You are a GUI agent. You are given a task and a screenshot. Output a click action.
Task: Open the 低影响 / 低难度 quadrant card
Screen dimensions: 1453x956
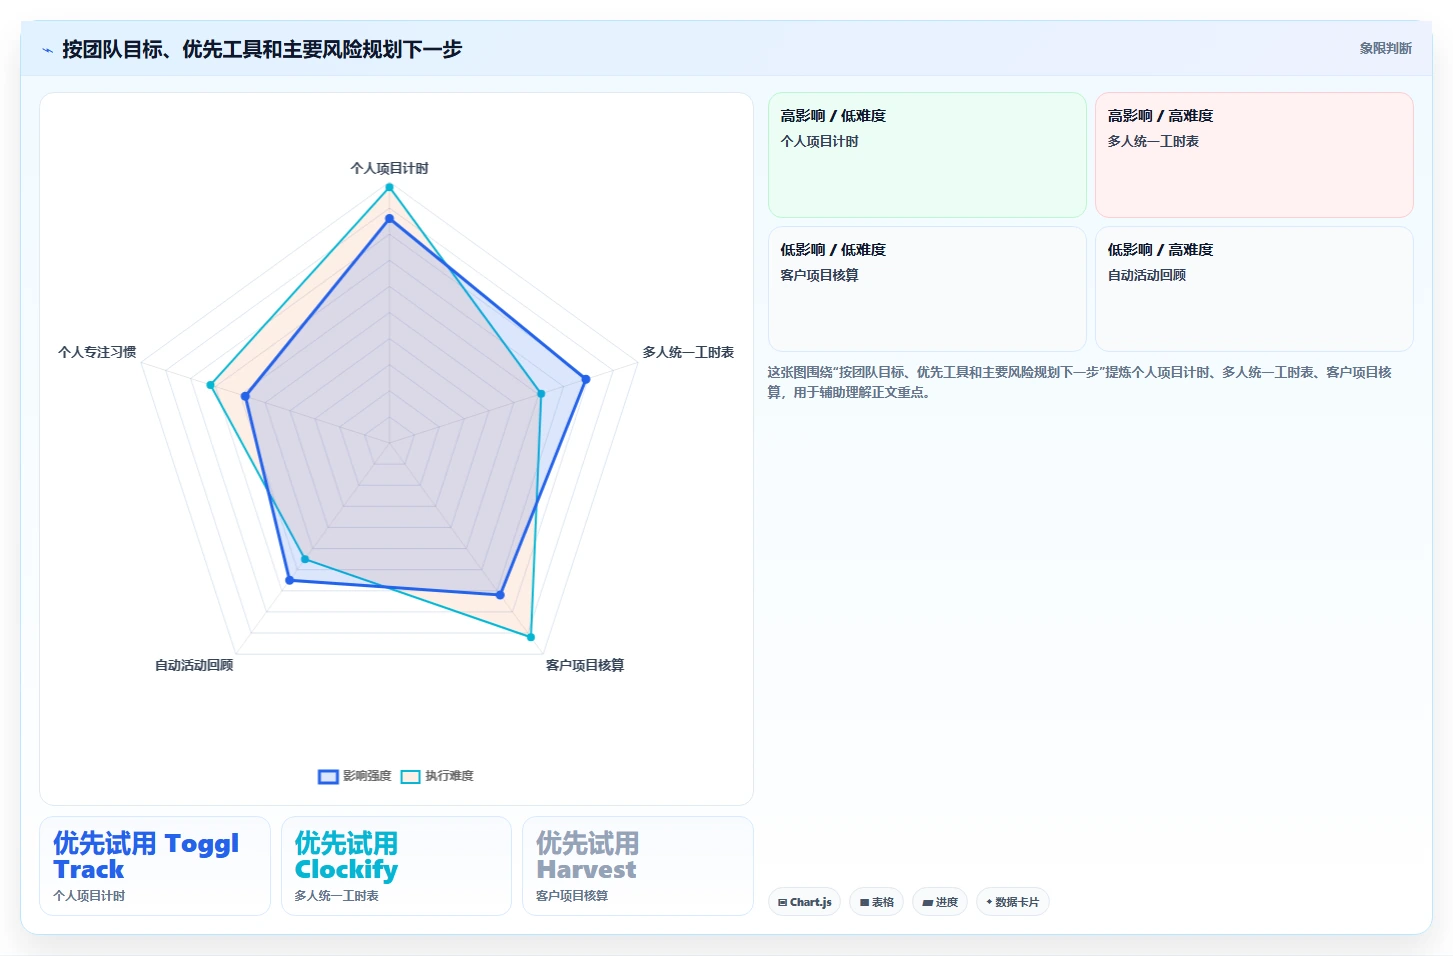(927, 289)
